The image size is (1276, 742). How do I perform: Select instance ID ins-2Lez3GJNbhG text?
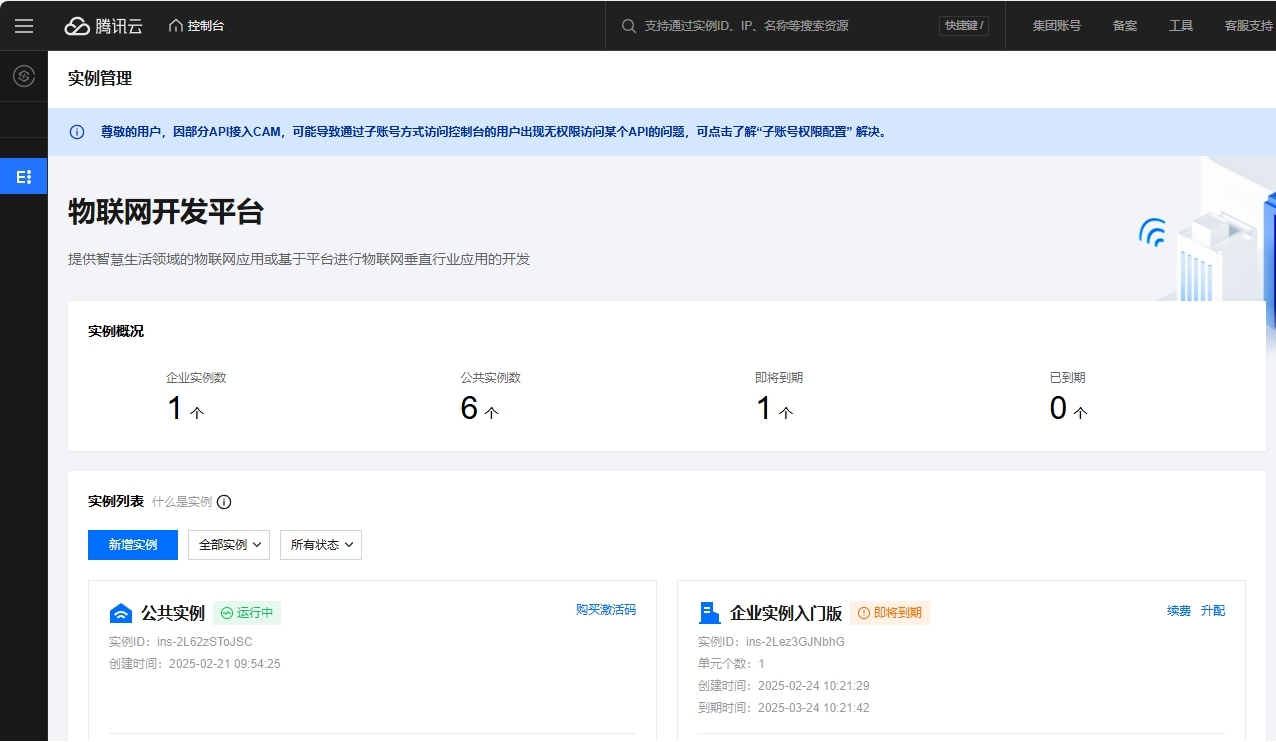(x=795, y=642)
